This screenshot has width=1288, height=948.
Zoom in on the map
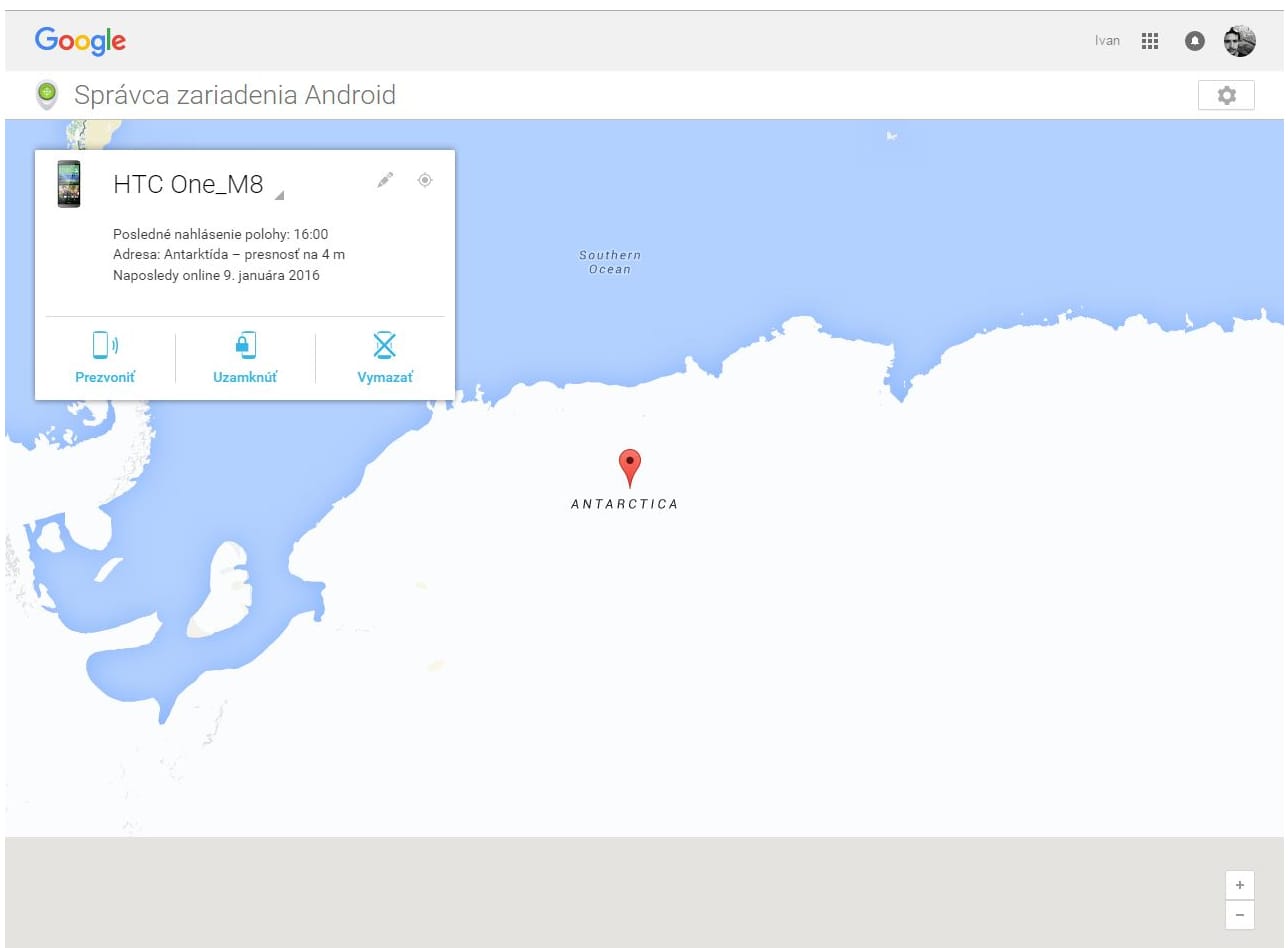(x=1239, y=885)
